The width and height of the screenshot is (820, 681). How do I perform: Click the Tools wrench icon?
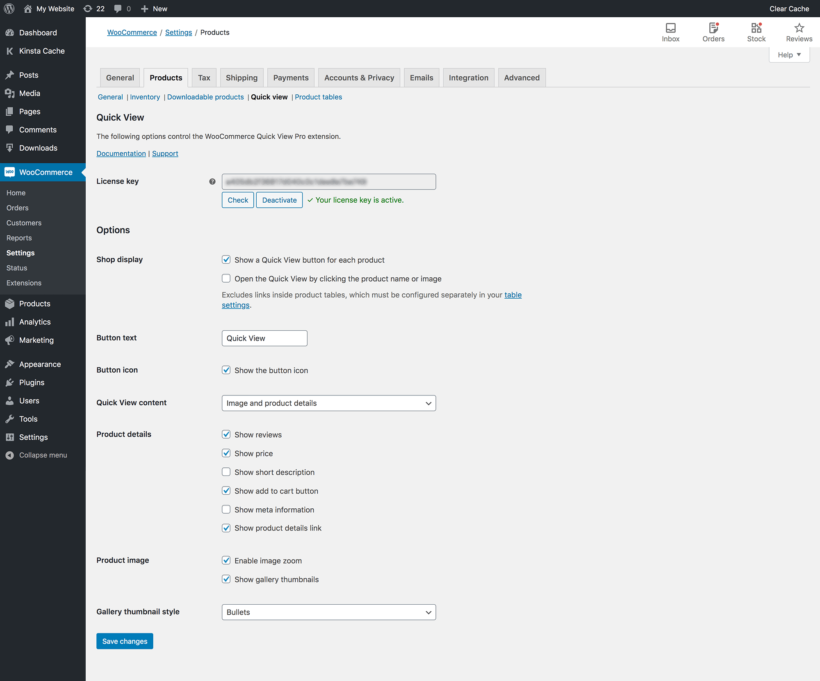[x=9, y=419]
